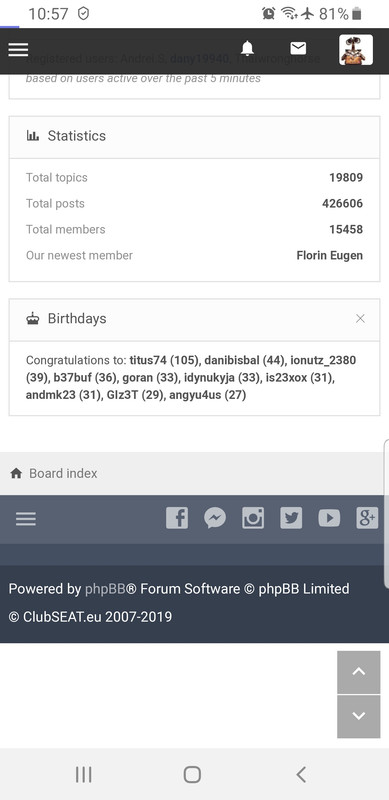
Task: Open the Instagram icon in footer
Action: 253,518
